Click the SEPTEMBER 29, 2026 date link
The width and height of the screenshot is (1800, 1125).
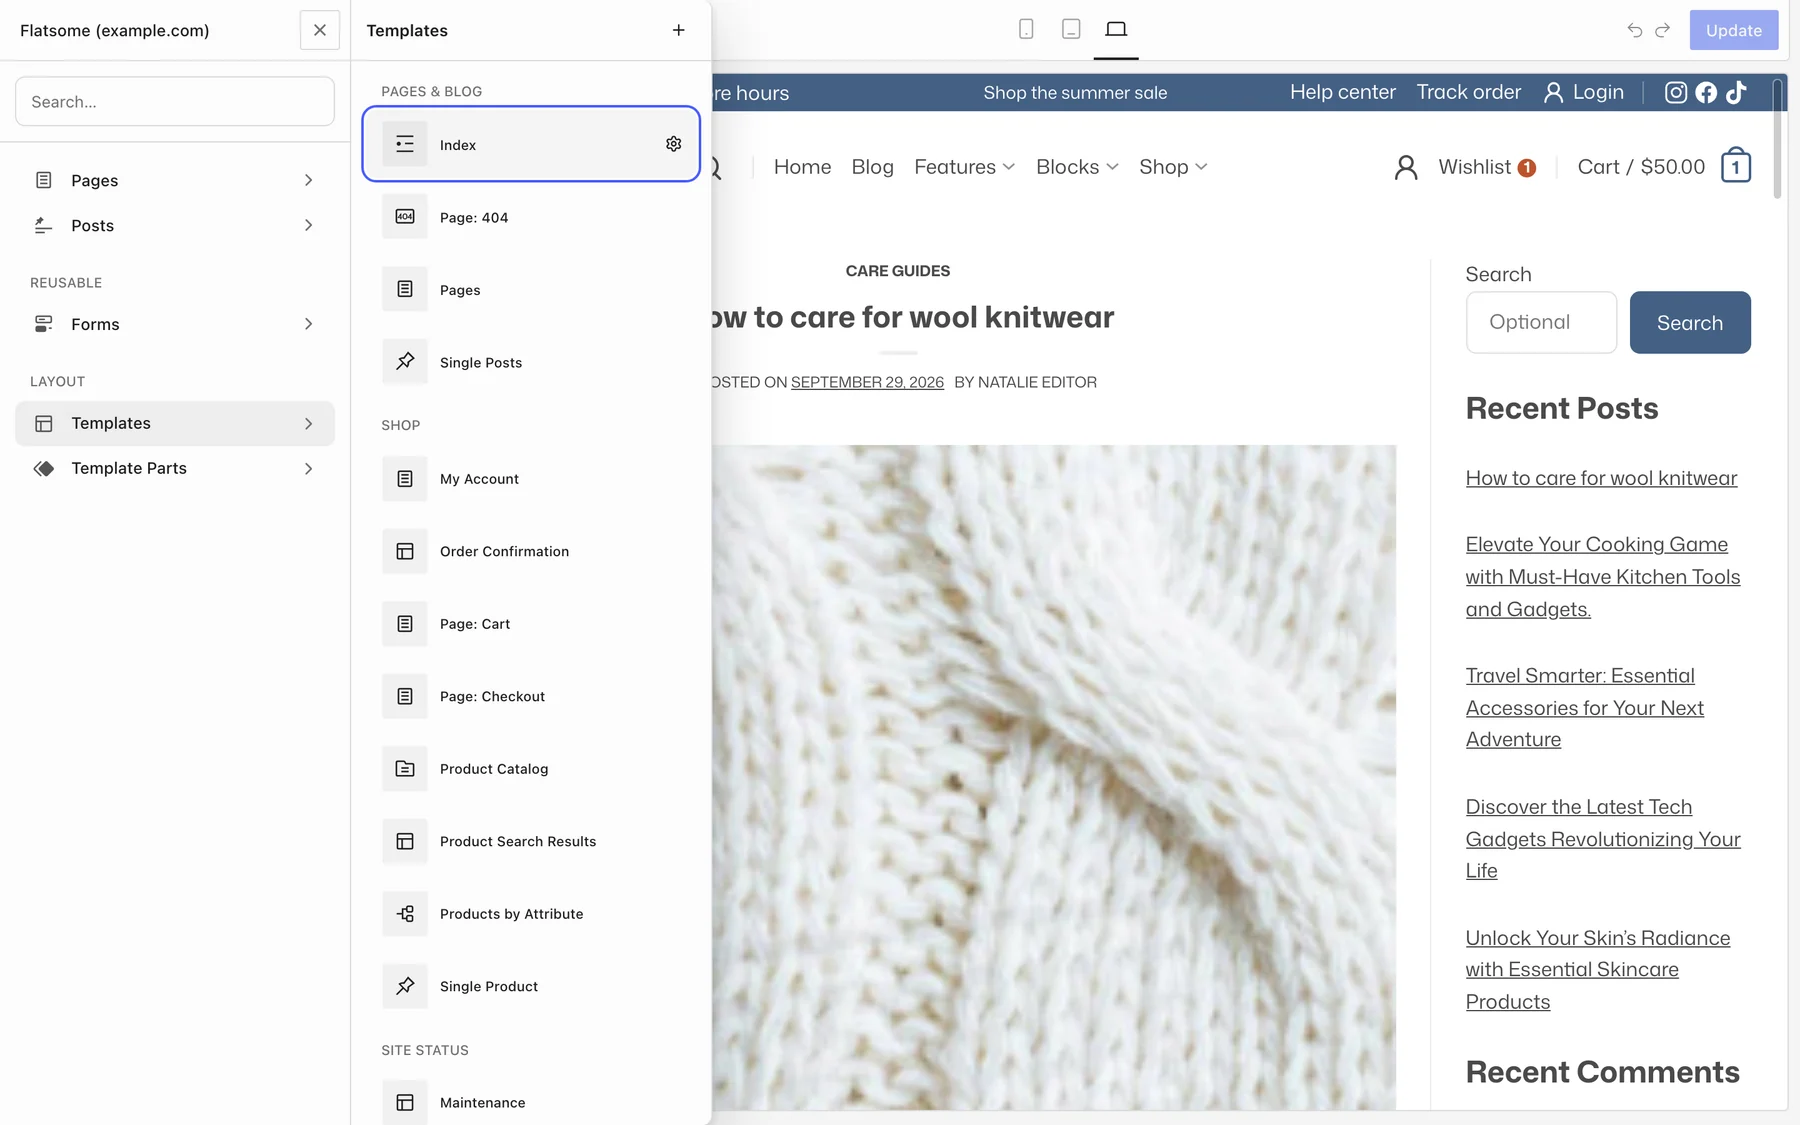click(x=867, y=382)
